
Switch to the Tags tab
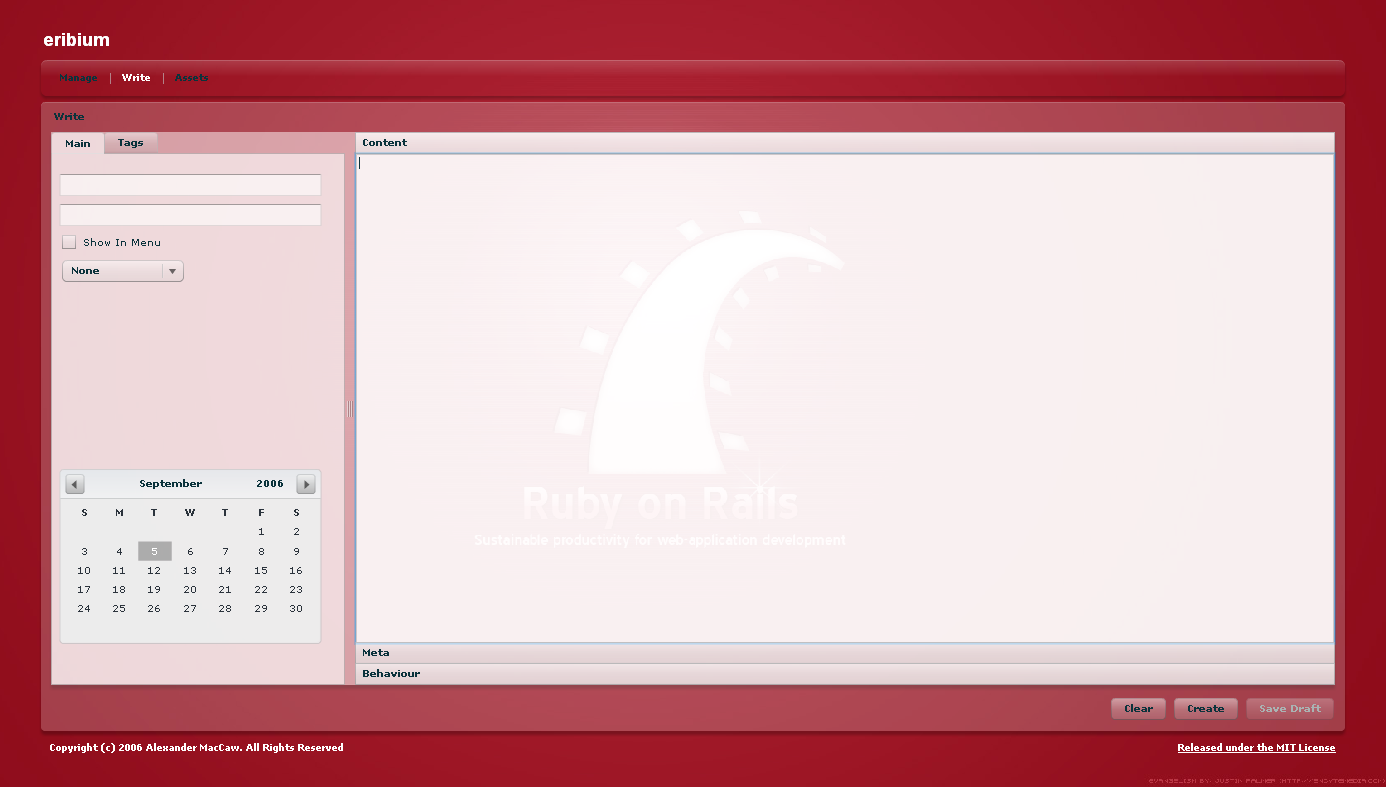tap(130, 143)
